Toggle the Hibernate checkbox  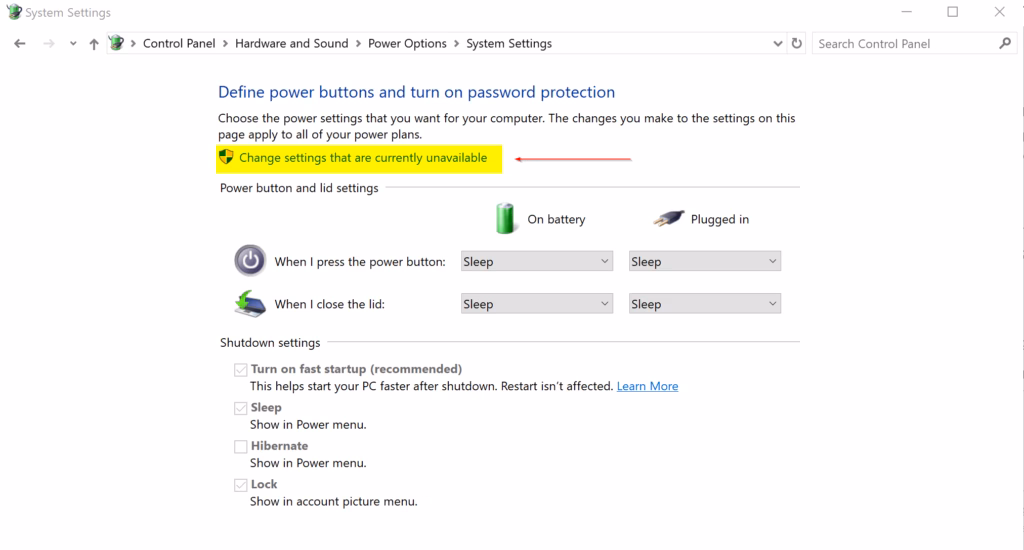pyautogui.click(x=240, y=447)
